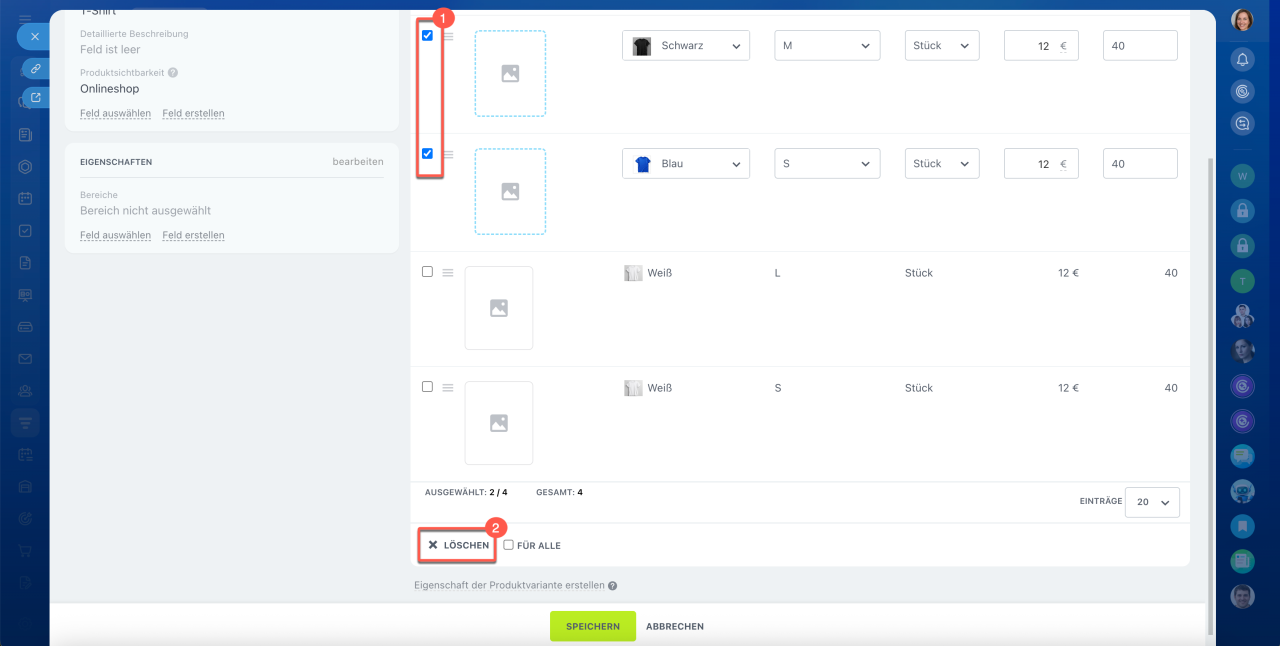Click Abbrechen to cancel
Screen dimensions: 1280x646
point(675,627)
